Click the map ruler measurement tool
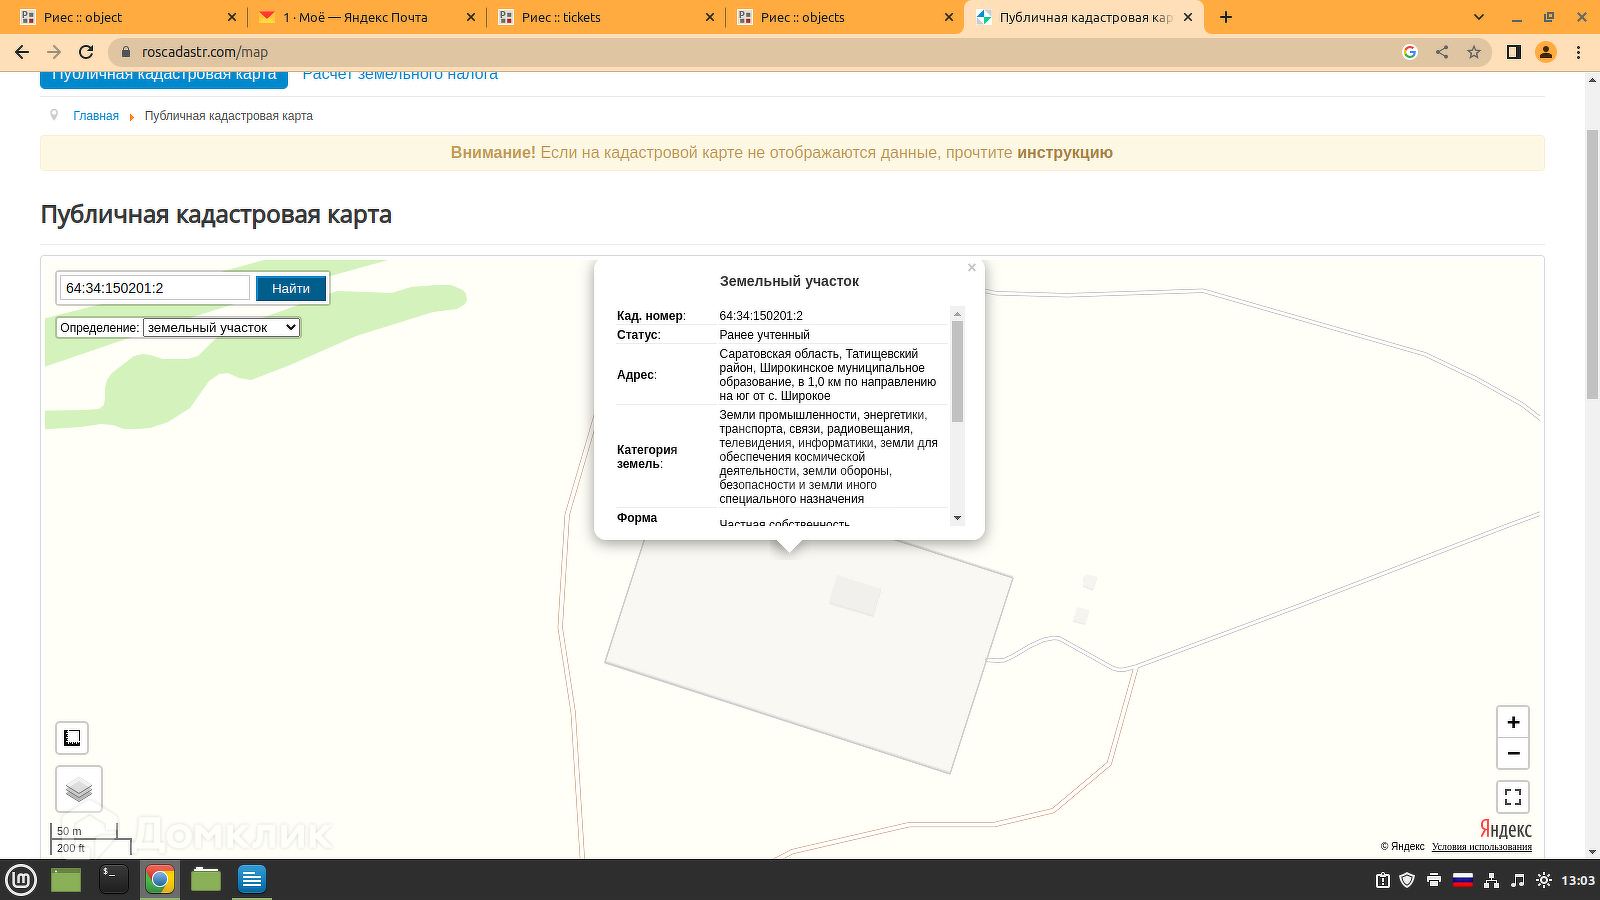1600x900 pixels. click(72, 738)
